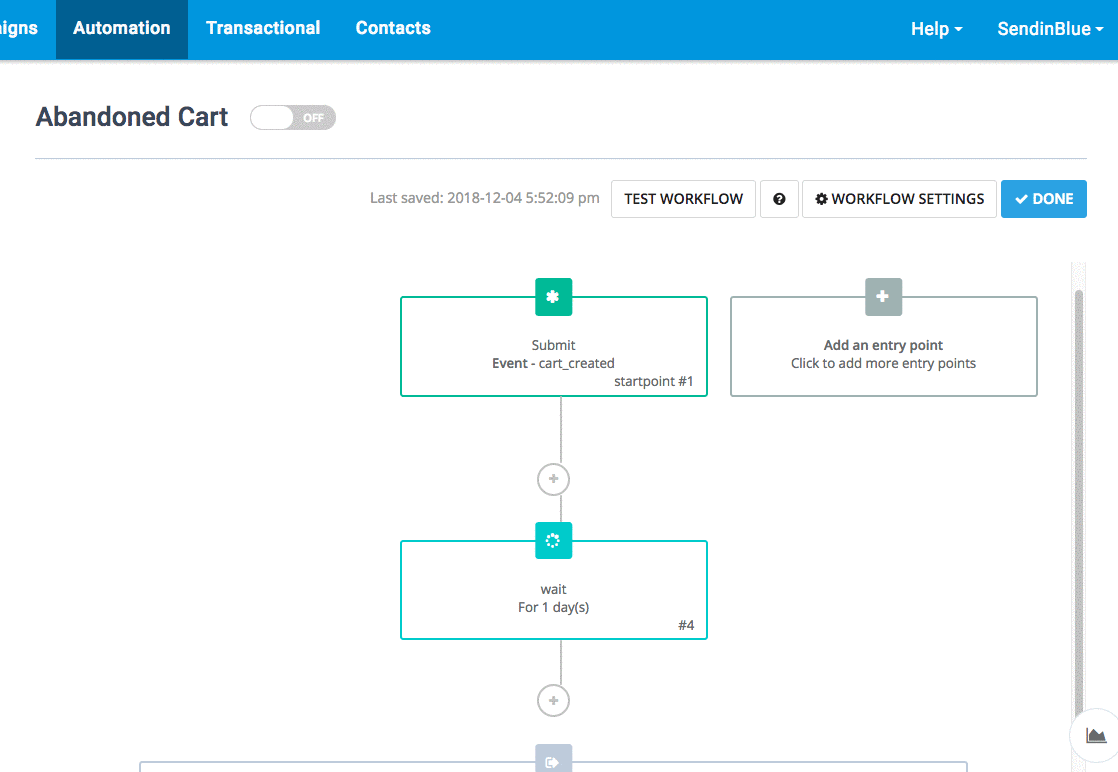Open the statistics chart icon at bottom right
The width and height of the screenshot is (1118, 772).
point(1096,736)
